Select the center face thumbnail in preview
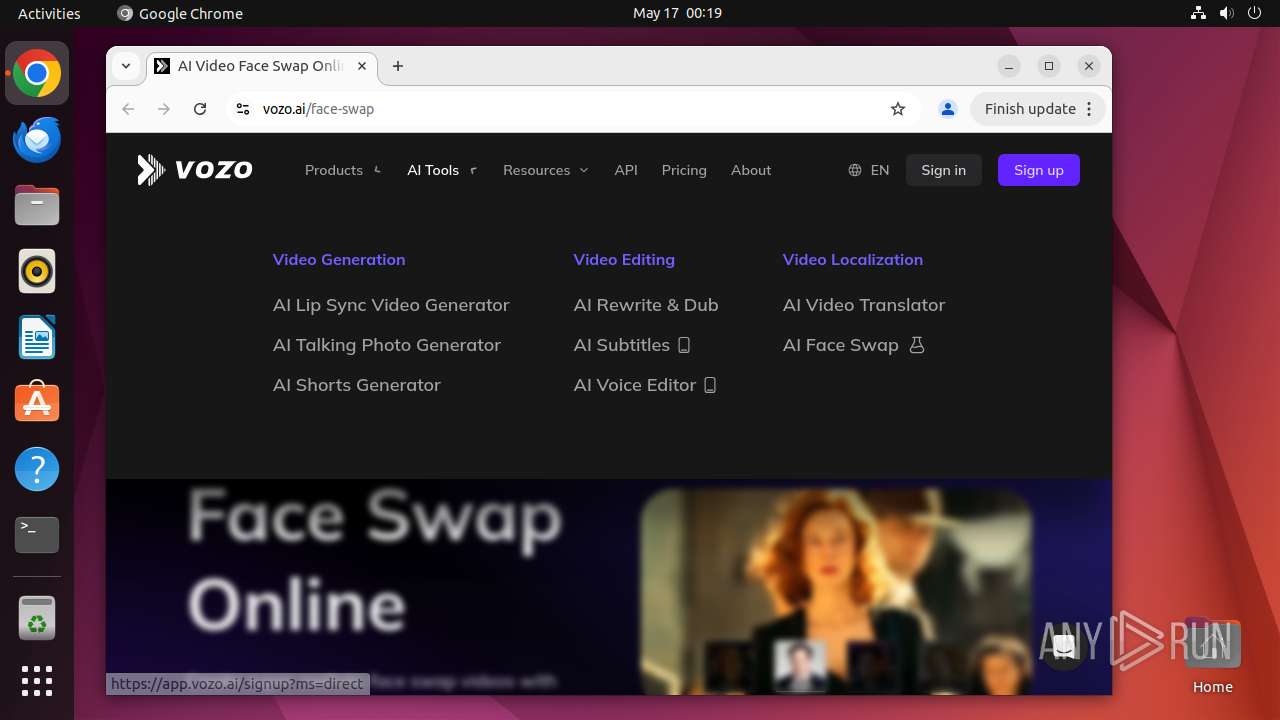Viewport: 1280px width, 720px height. pos(800,664)
